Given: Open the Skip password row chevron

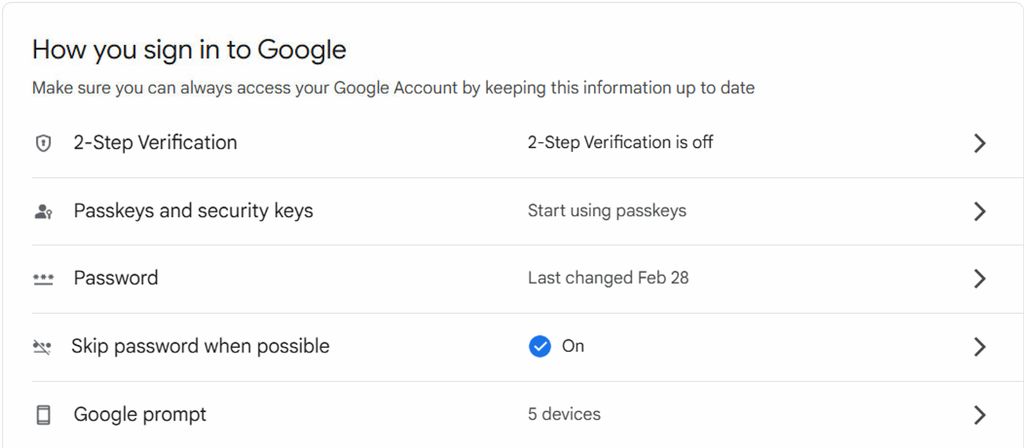Looking at the screenshot, I should [x=979, y=347].
